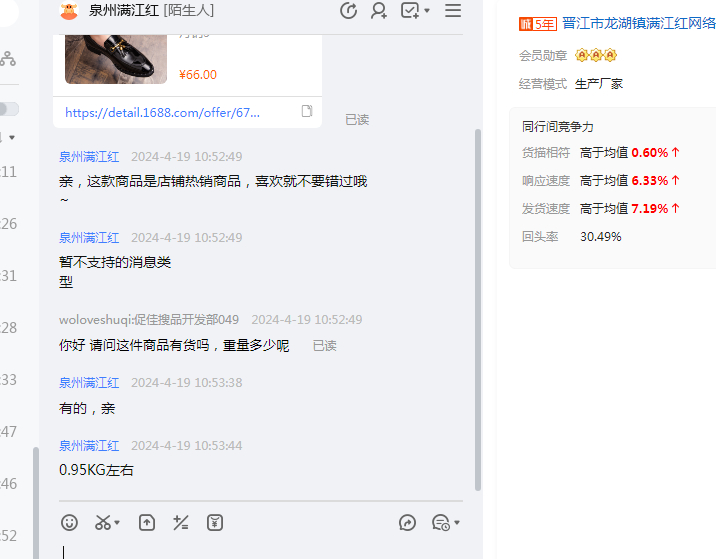
Task: Click the 同行间竞争力 heading
Action: click(558, 127)
